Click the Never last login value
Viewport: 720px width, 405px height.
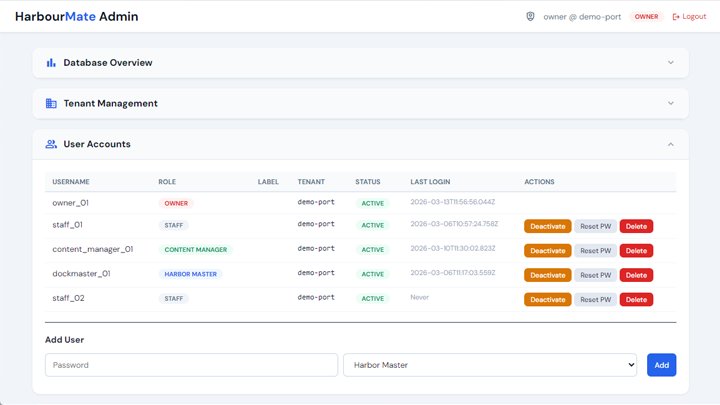click(x=420, y=298)
